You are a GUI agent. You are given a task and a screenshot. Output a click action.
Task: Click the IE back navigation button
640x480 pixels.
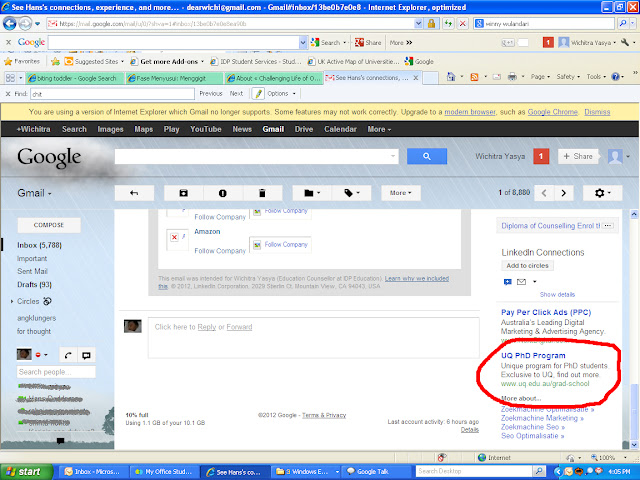(9, 24)
